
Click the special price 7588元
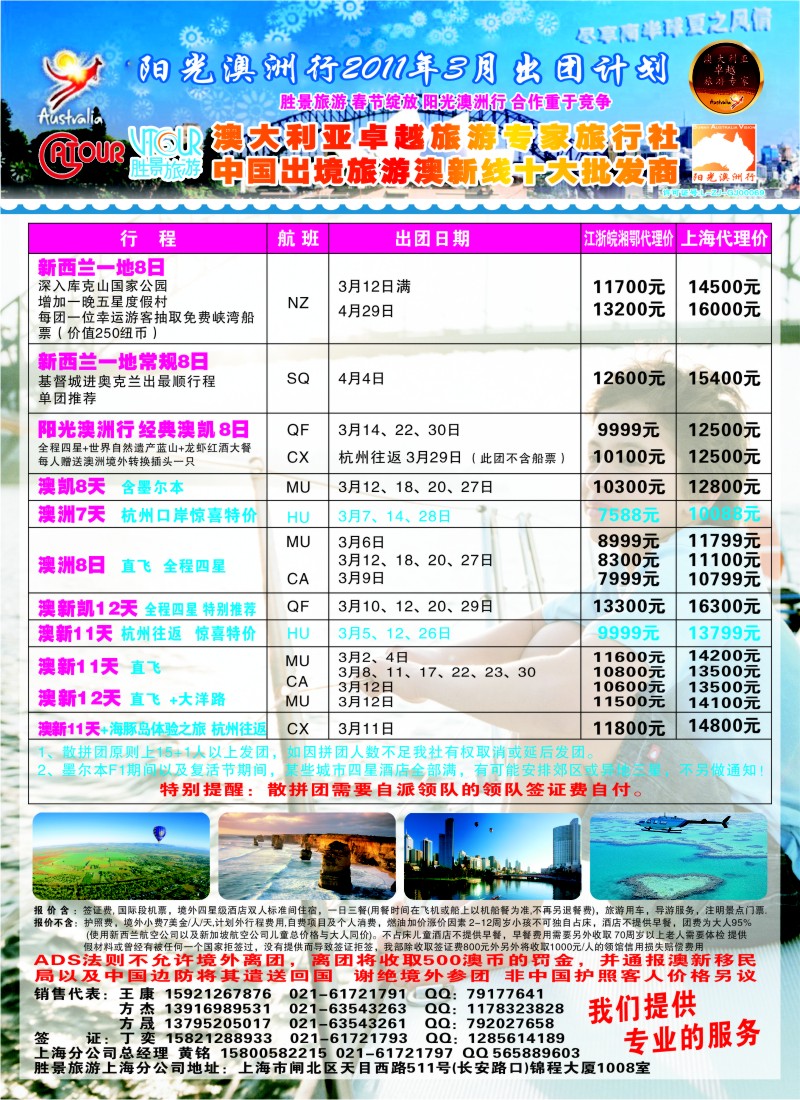(628, 515)
